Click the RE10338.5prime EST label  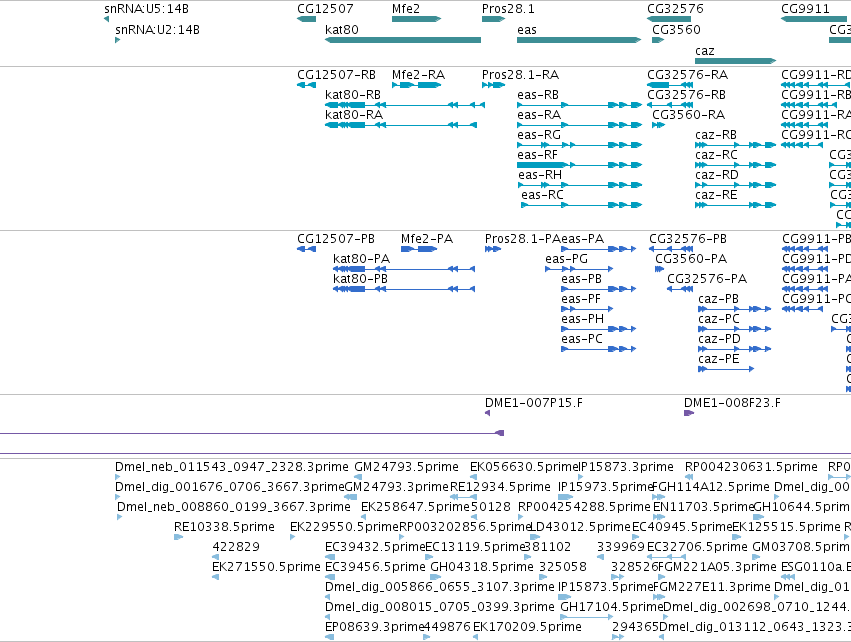coord(224,527)
